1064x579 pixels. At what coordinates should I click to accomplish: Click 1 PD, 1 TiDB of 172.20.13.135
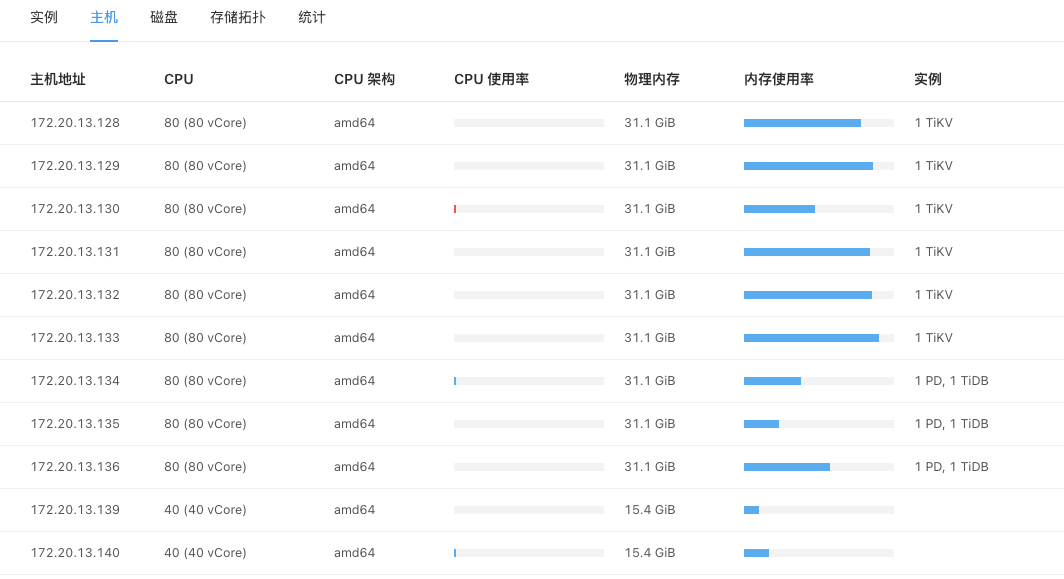[951, 424]
